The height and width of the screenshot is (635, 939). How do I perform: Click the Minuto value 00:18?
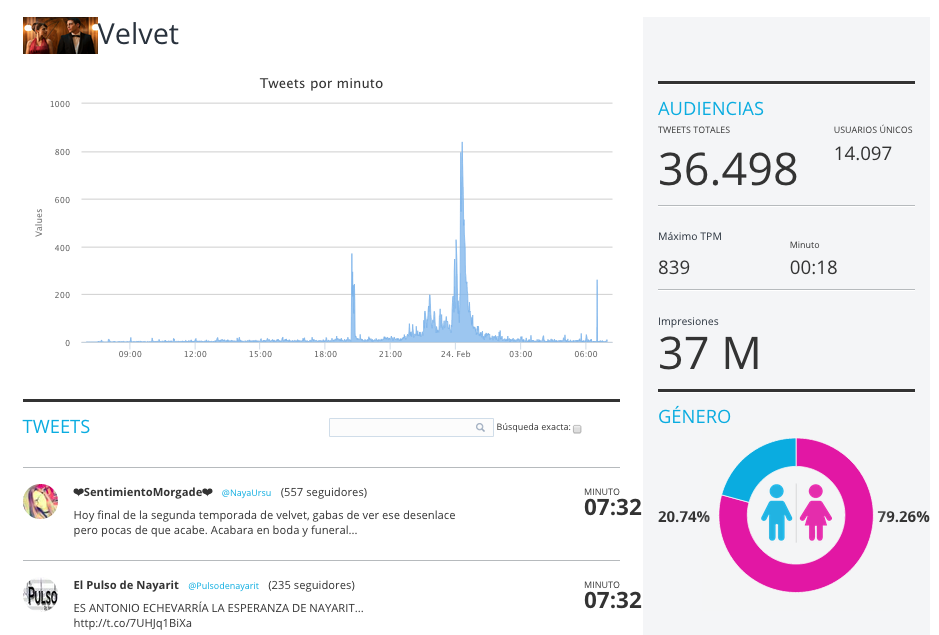813,267
